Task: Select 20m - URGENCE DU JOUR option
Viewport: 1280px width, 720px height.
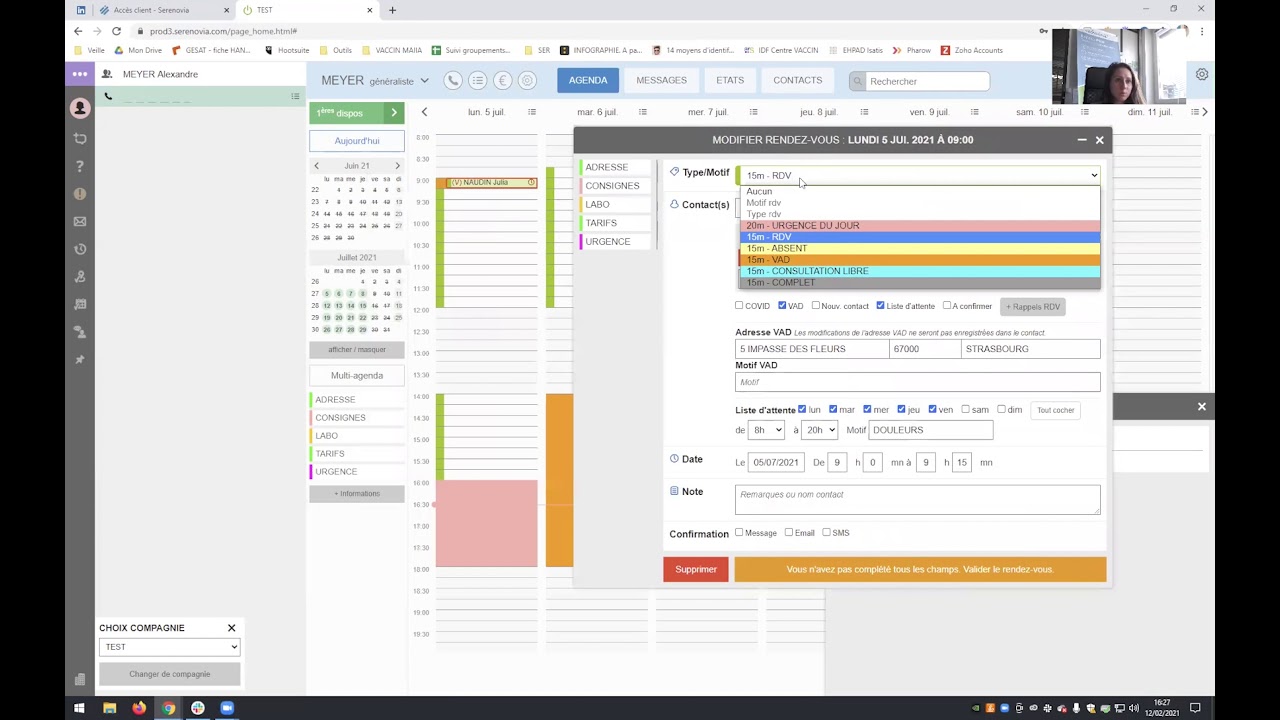Action: pos(920,226)
